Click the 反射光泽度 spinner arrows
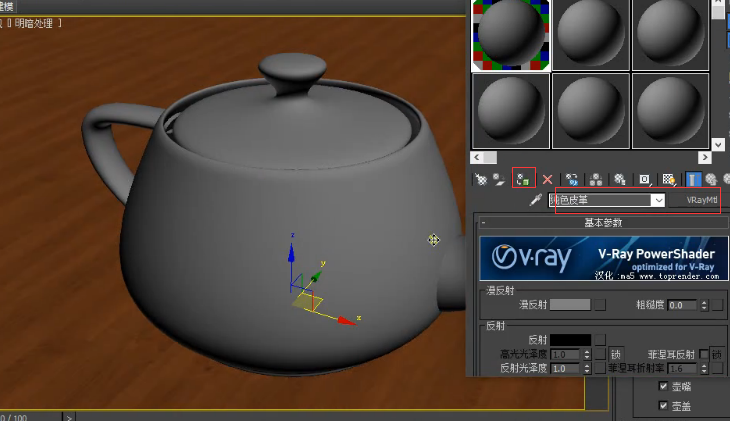The image size is (730, 421). [x=587, y=368]
